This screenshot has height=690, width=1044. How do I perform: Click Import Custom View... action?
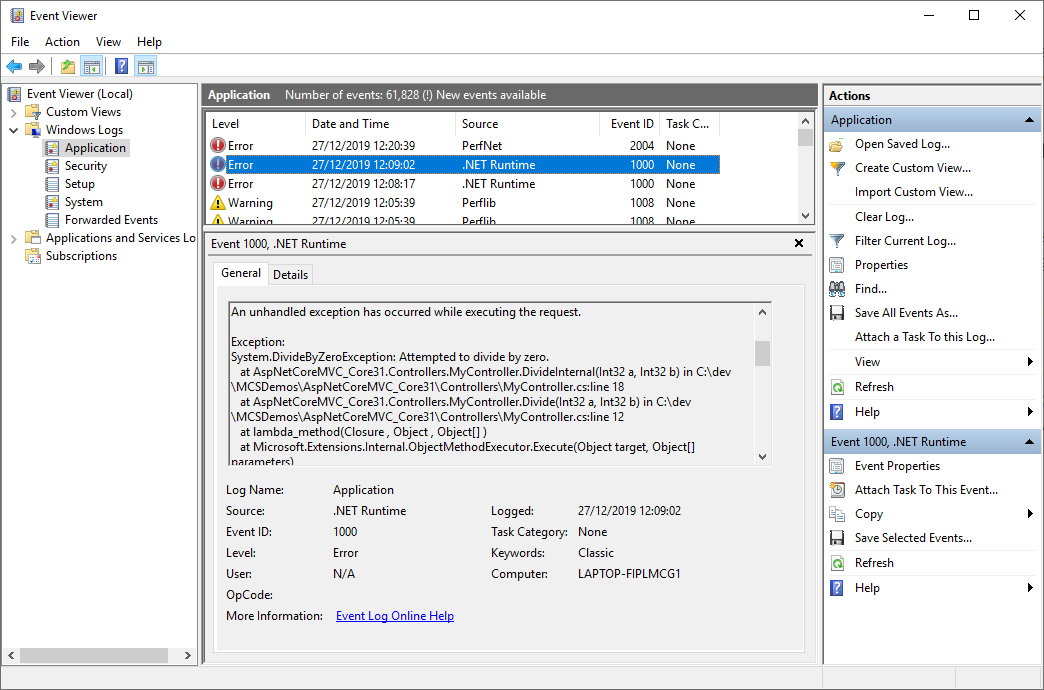pyautogui.click(x=914, y=192)
